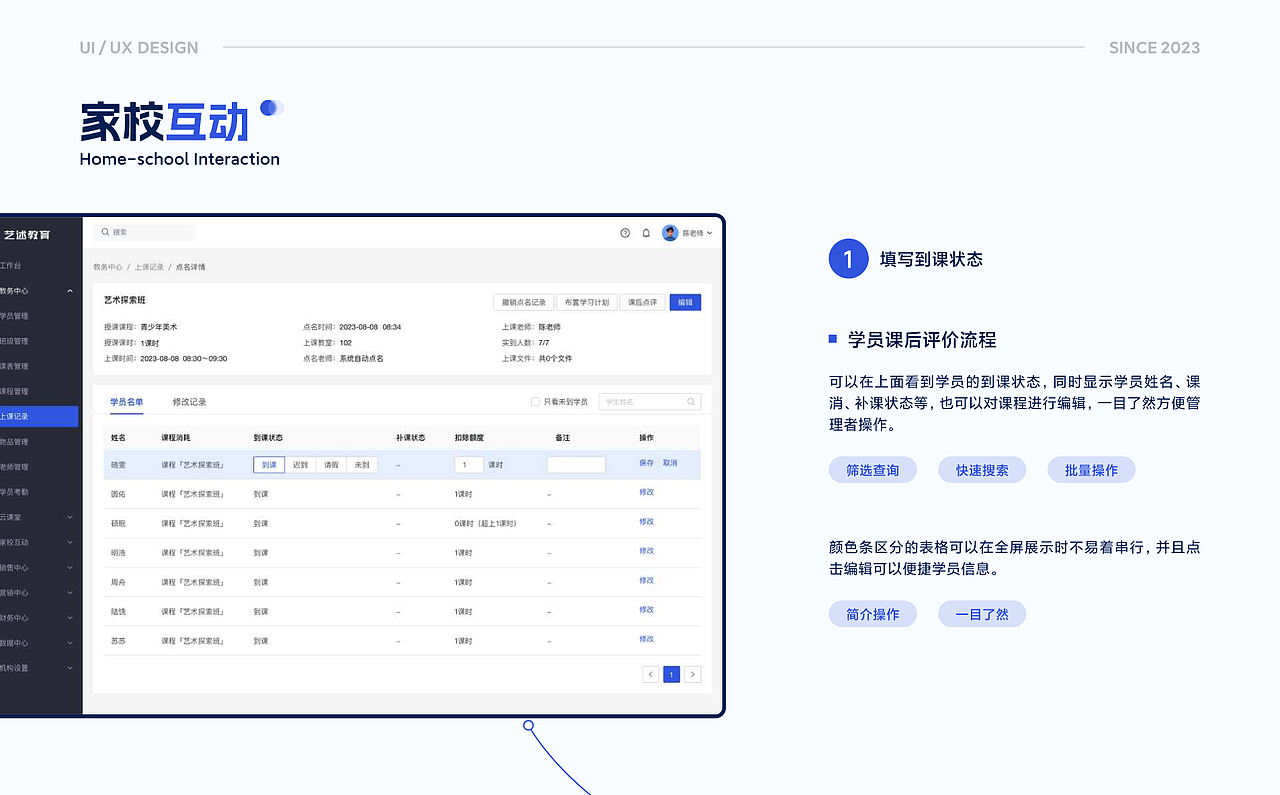
Task: Open 工作台 in the sidebar
Action: coord(10,266)
